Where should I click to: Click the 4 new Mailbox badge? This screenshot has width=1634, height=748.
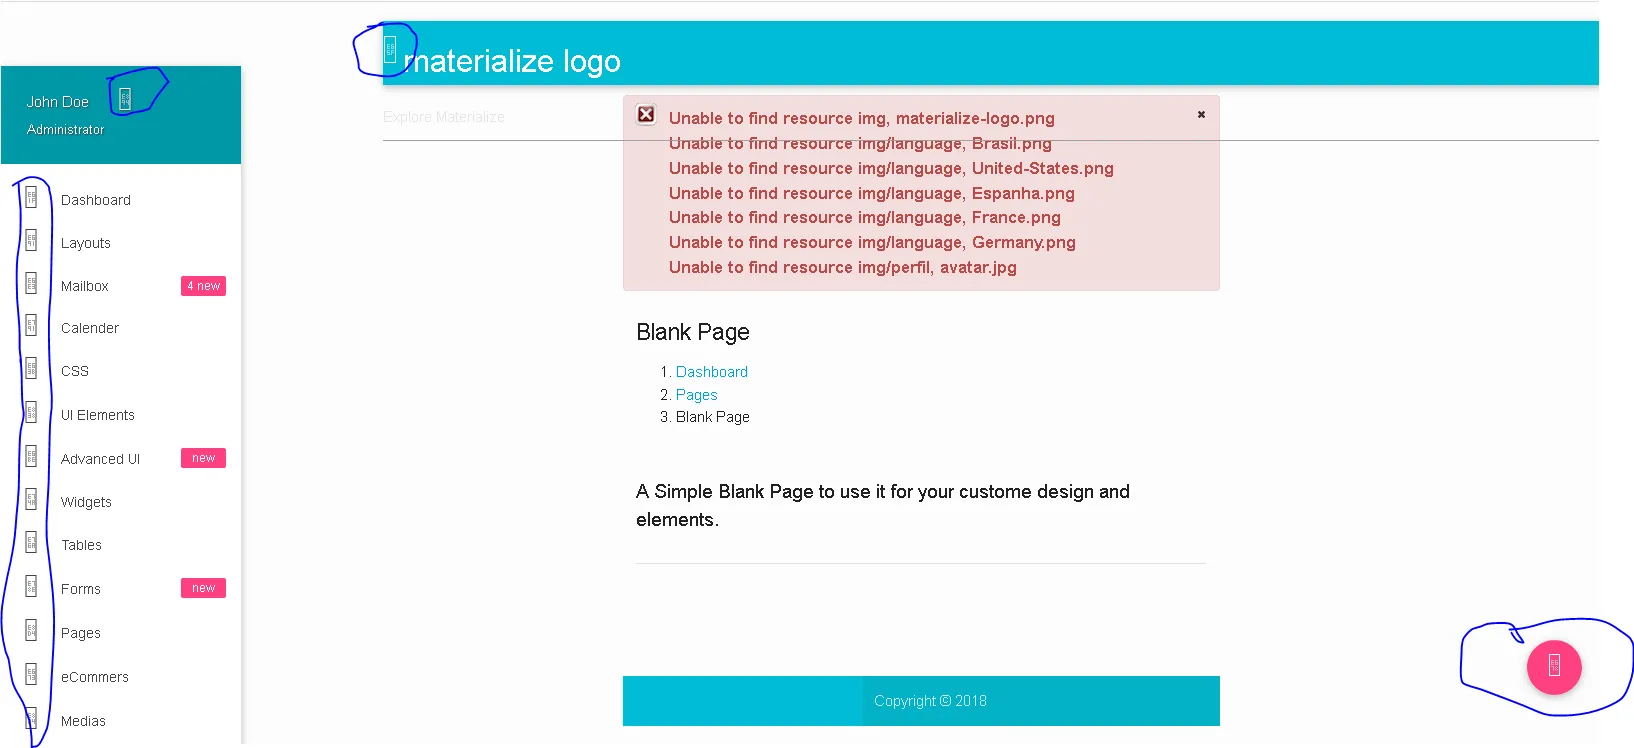203,286
